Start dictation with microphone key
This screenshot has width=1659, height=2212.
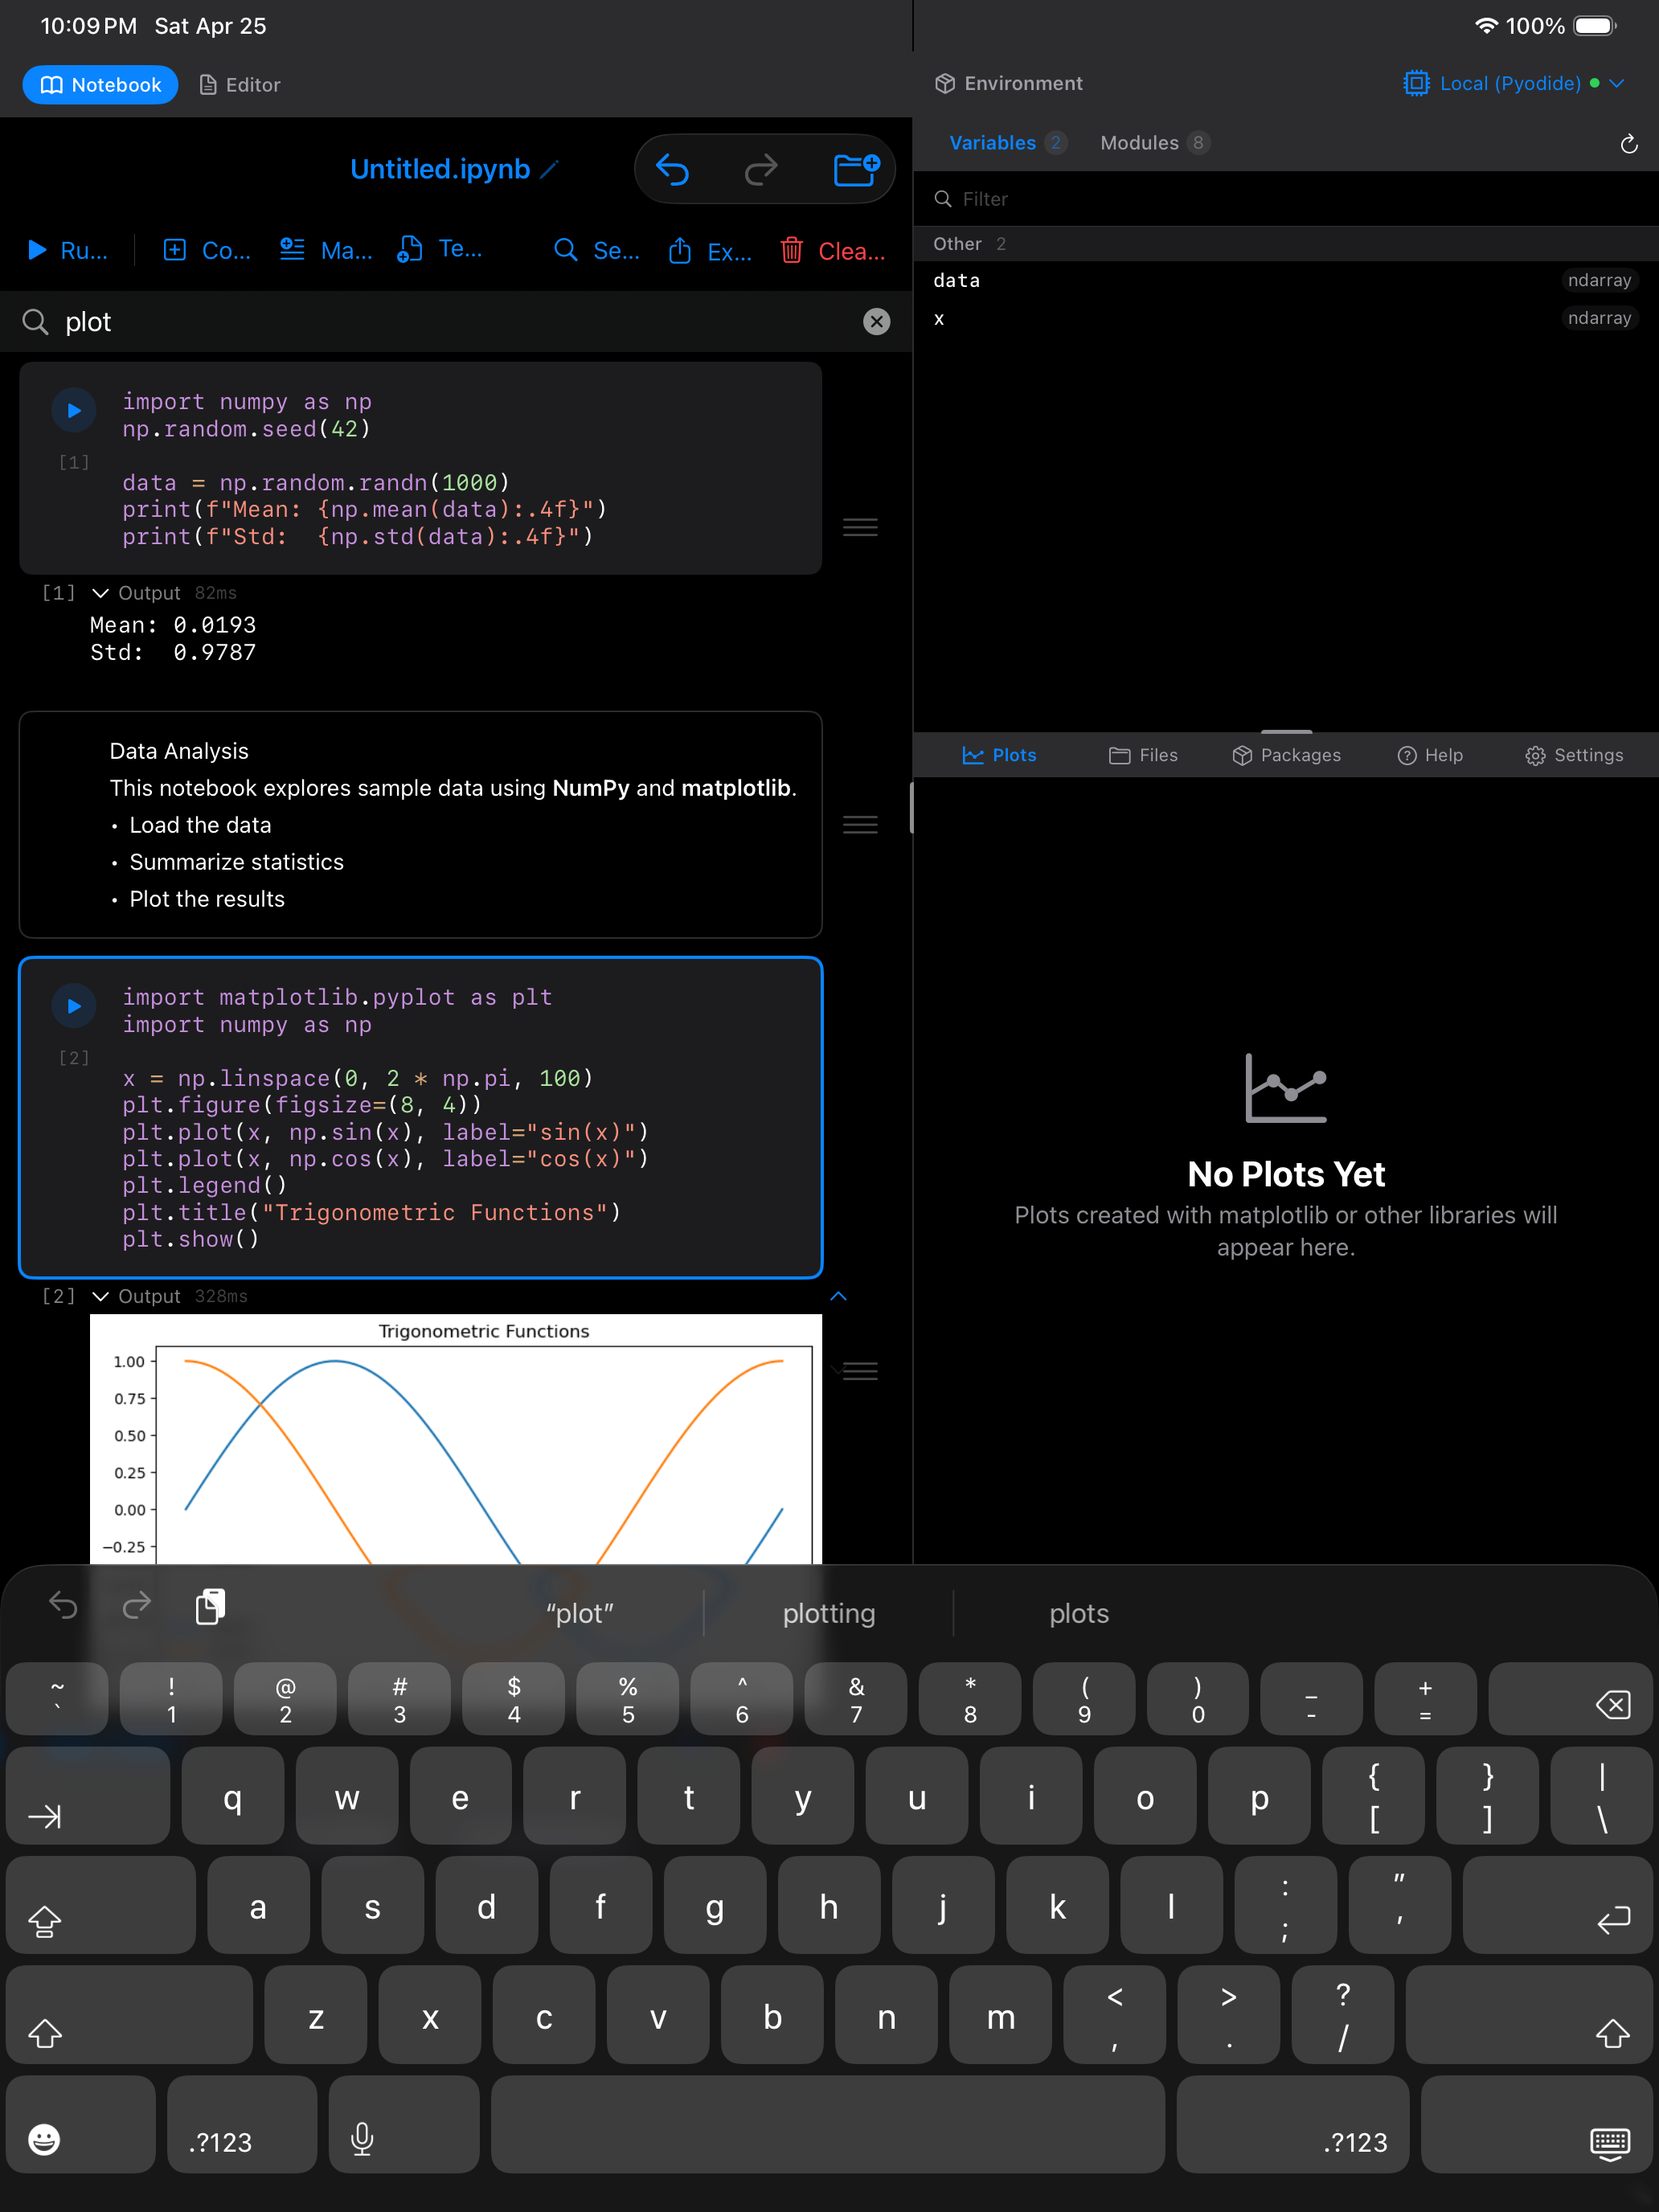point(404,2125)
